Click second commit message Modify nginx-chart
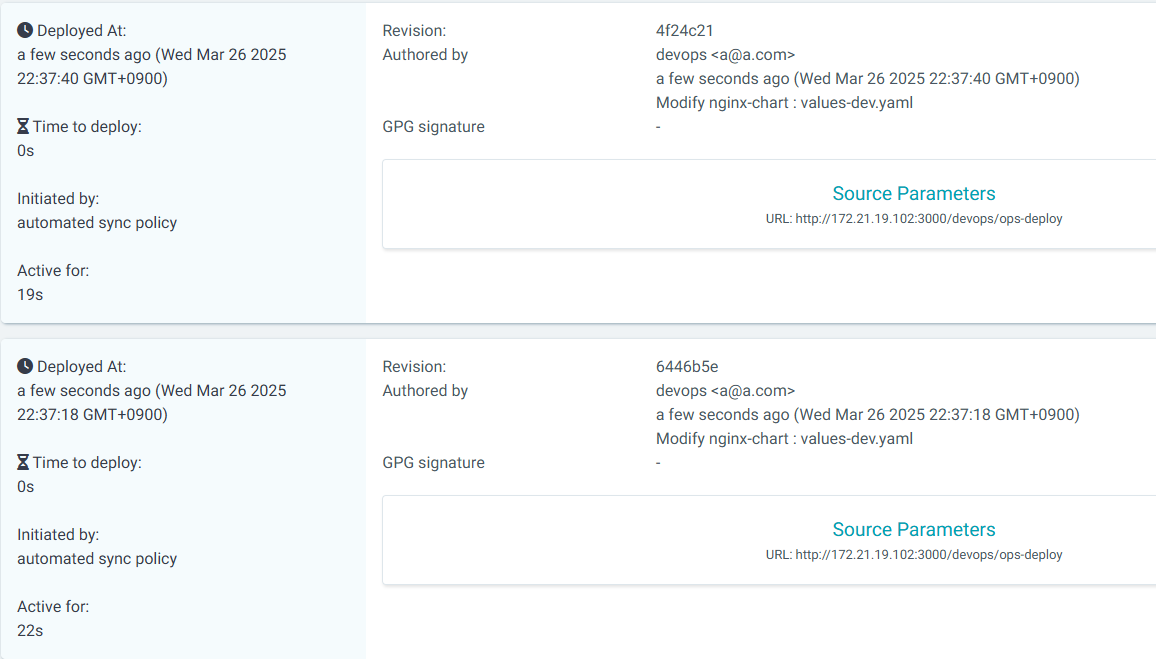Image resolution: width=1156 pixels, height=659 pixels. (x=784, y=439)
